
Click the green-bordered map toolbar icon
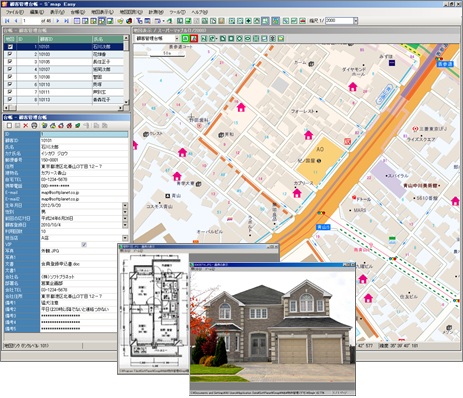pos(185,39)
